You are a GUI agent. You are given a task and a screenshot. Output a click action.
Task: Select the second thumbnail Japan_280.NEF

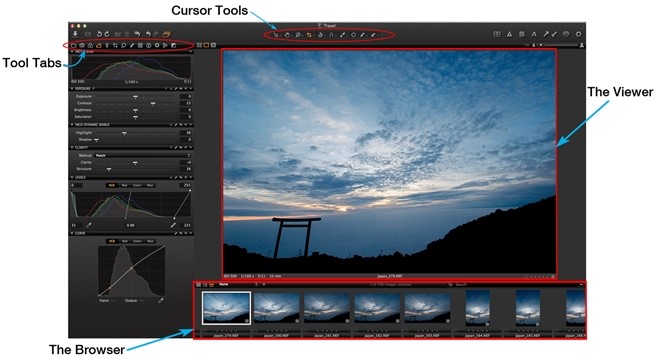point(277,308)
